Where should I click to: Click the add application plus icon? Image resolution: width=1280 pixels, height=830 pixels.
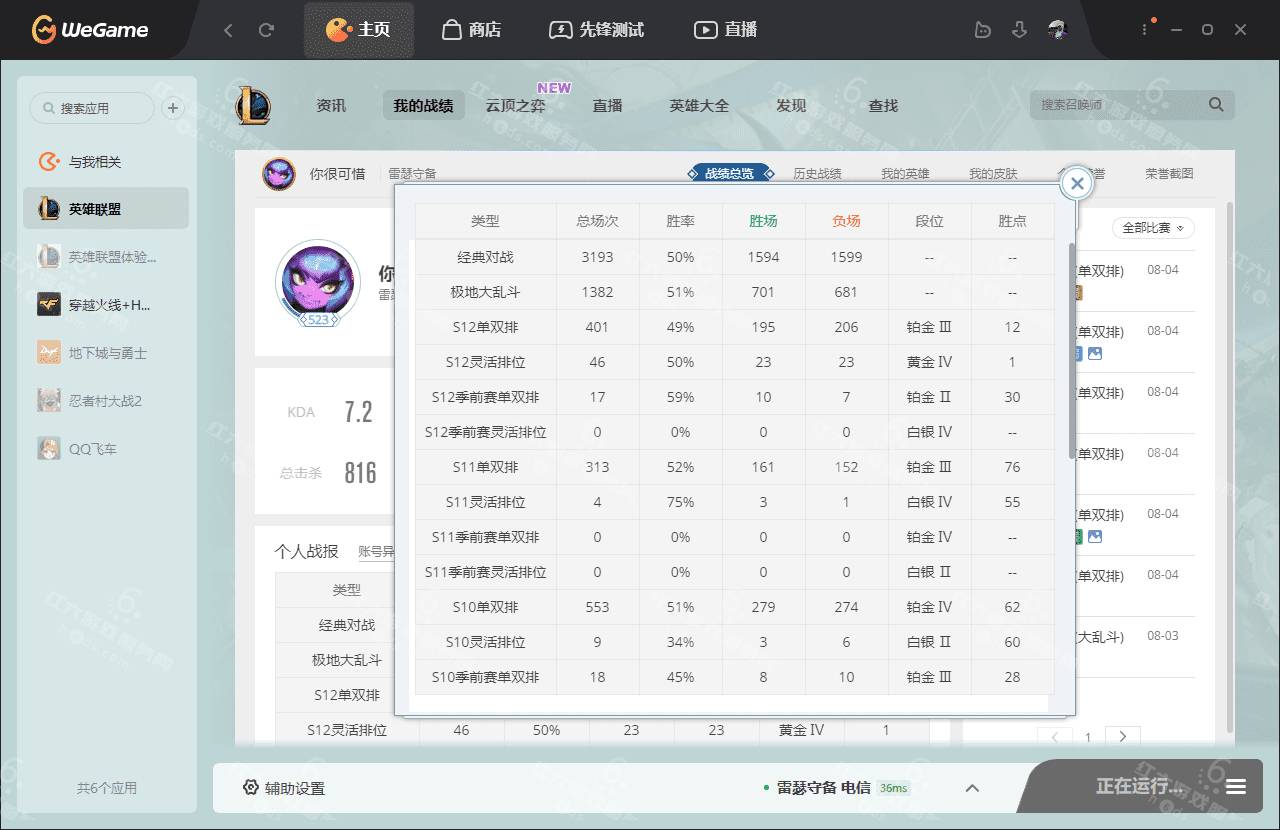coord(173,108)
